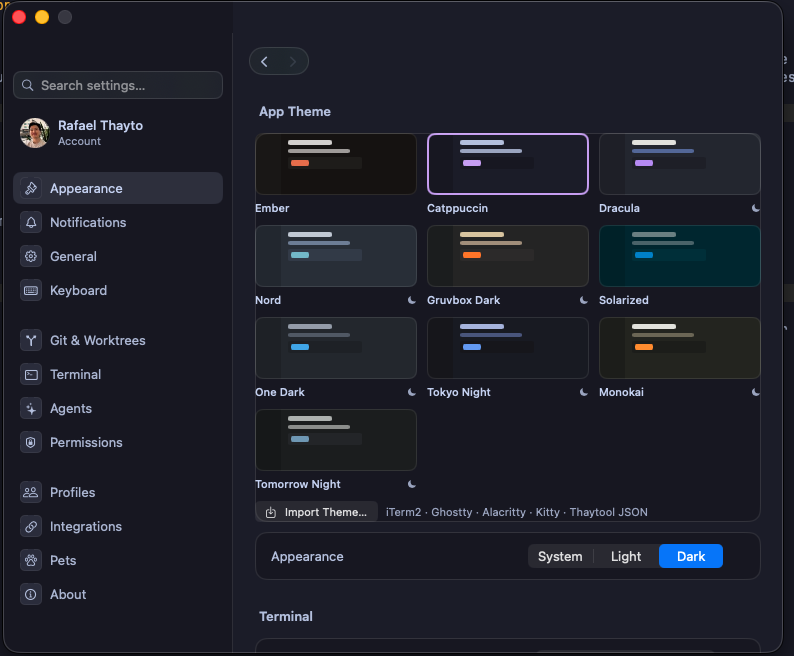
Task: Apply the Gruvbox Dark theme preview
Action: (508, 256)
